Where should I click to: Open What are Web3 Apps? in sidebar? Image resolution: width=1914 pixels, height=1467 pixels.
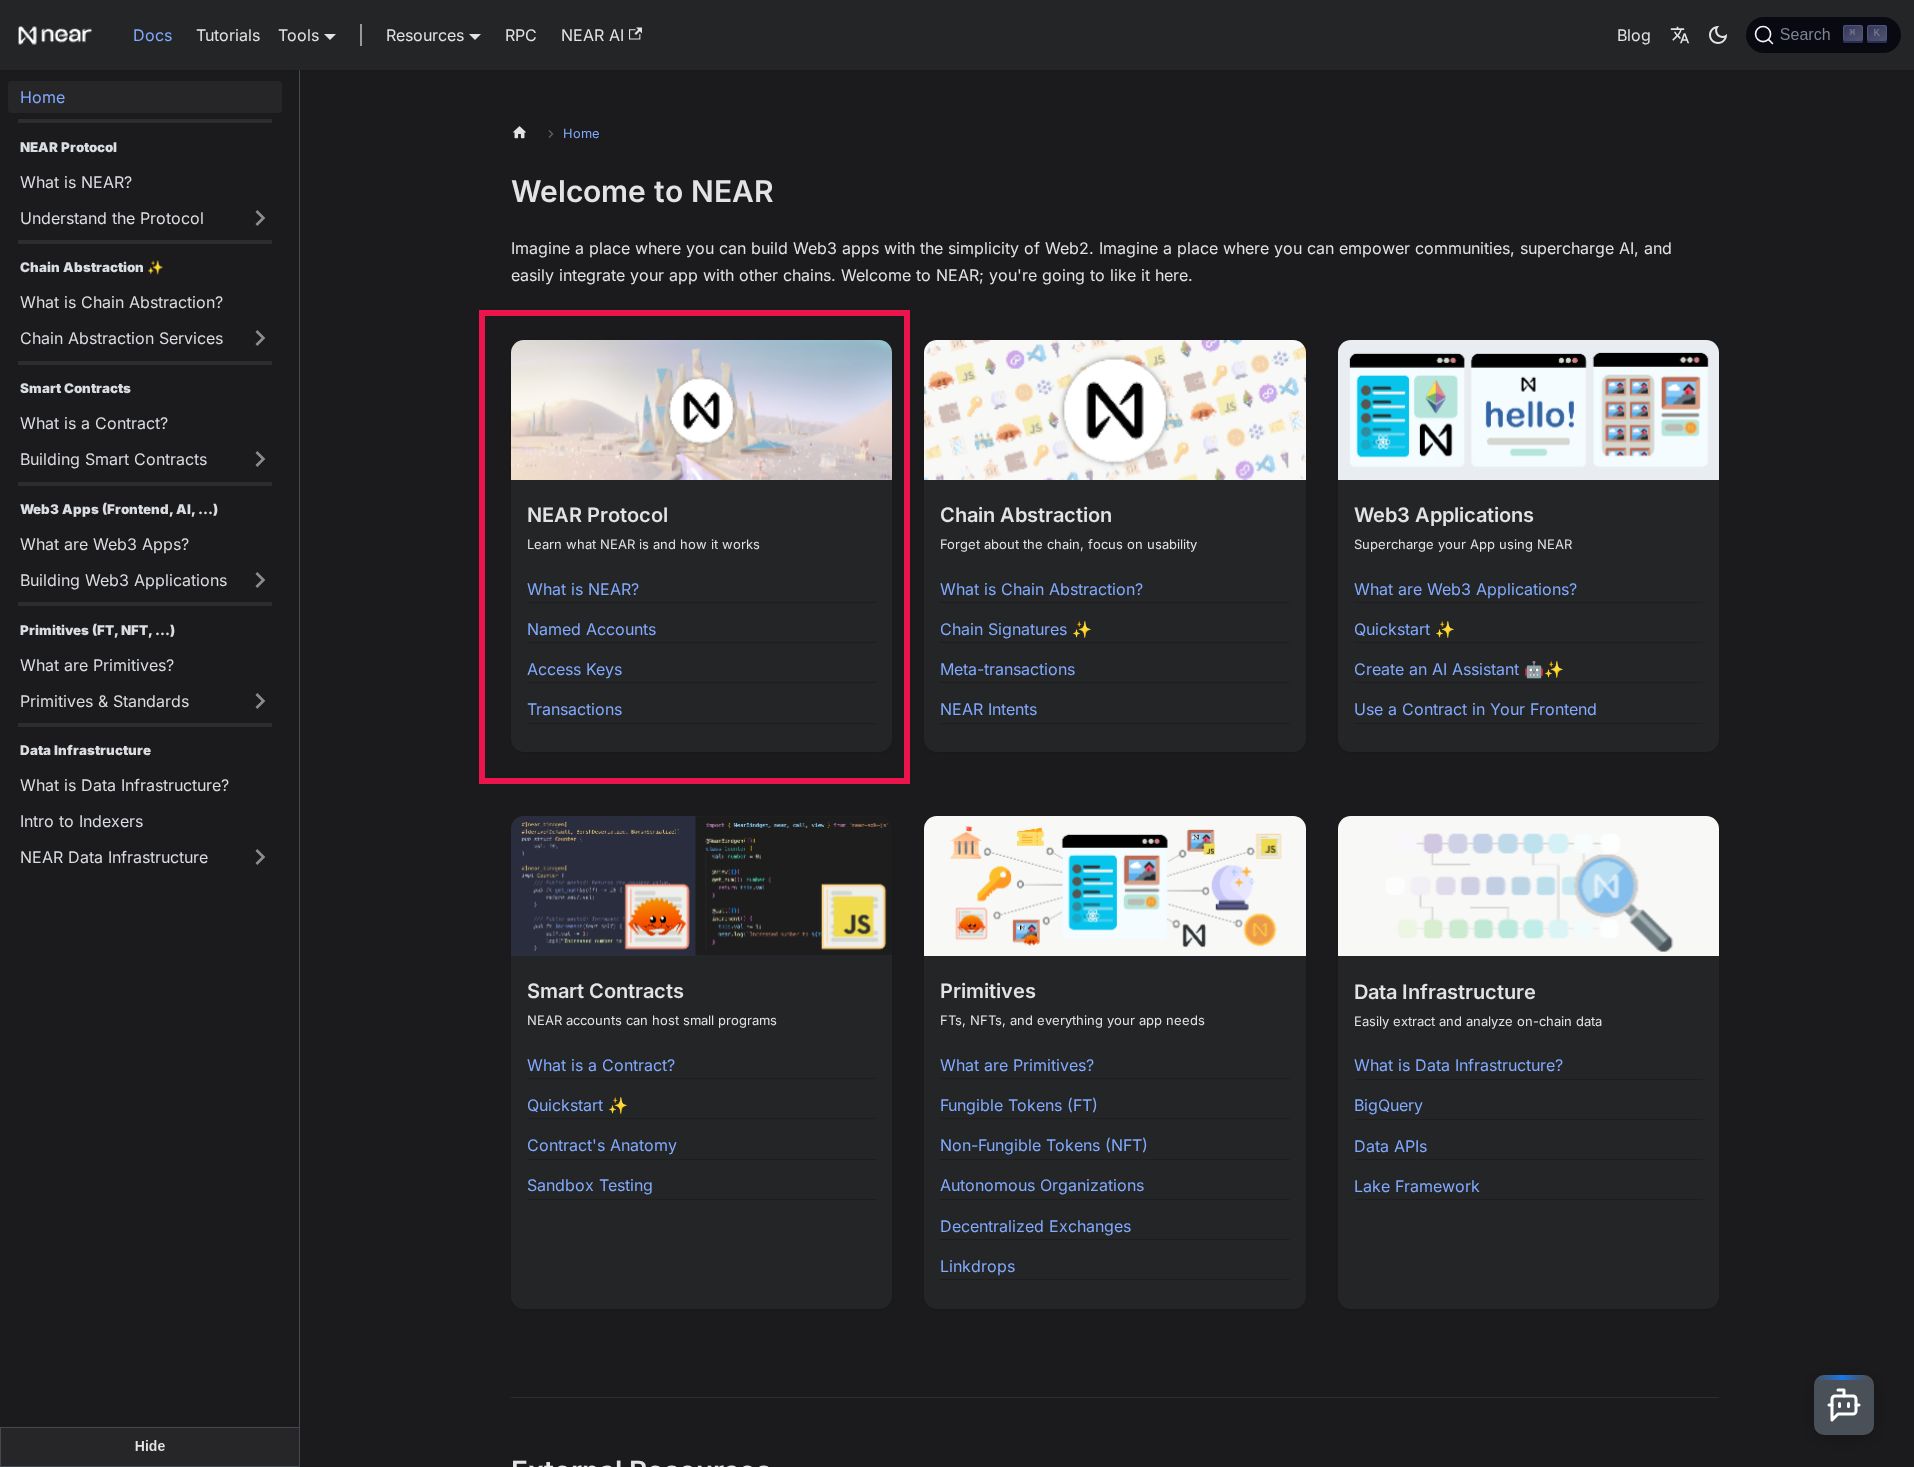[104, 544]
